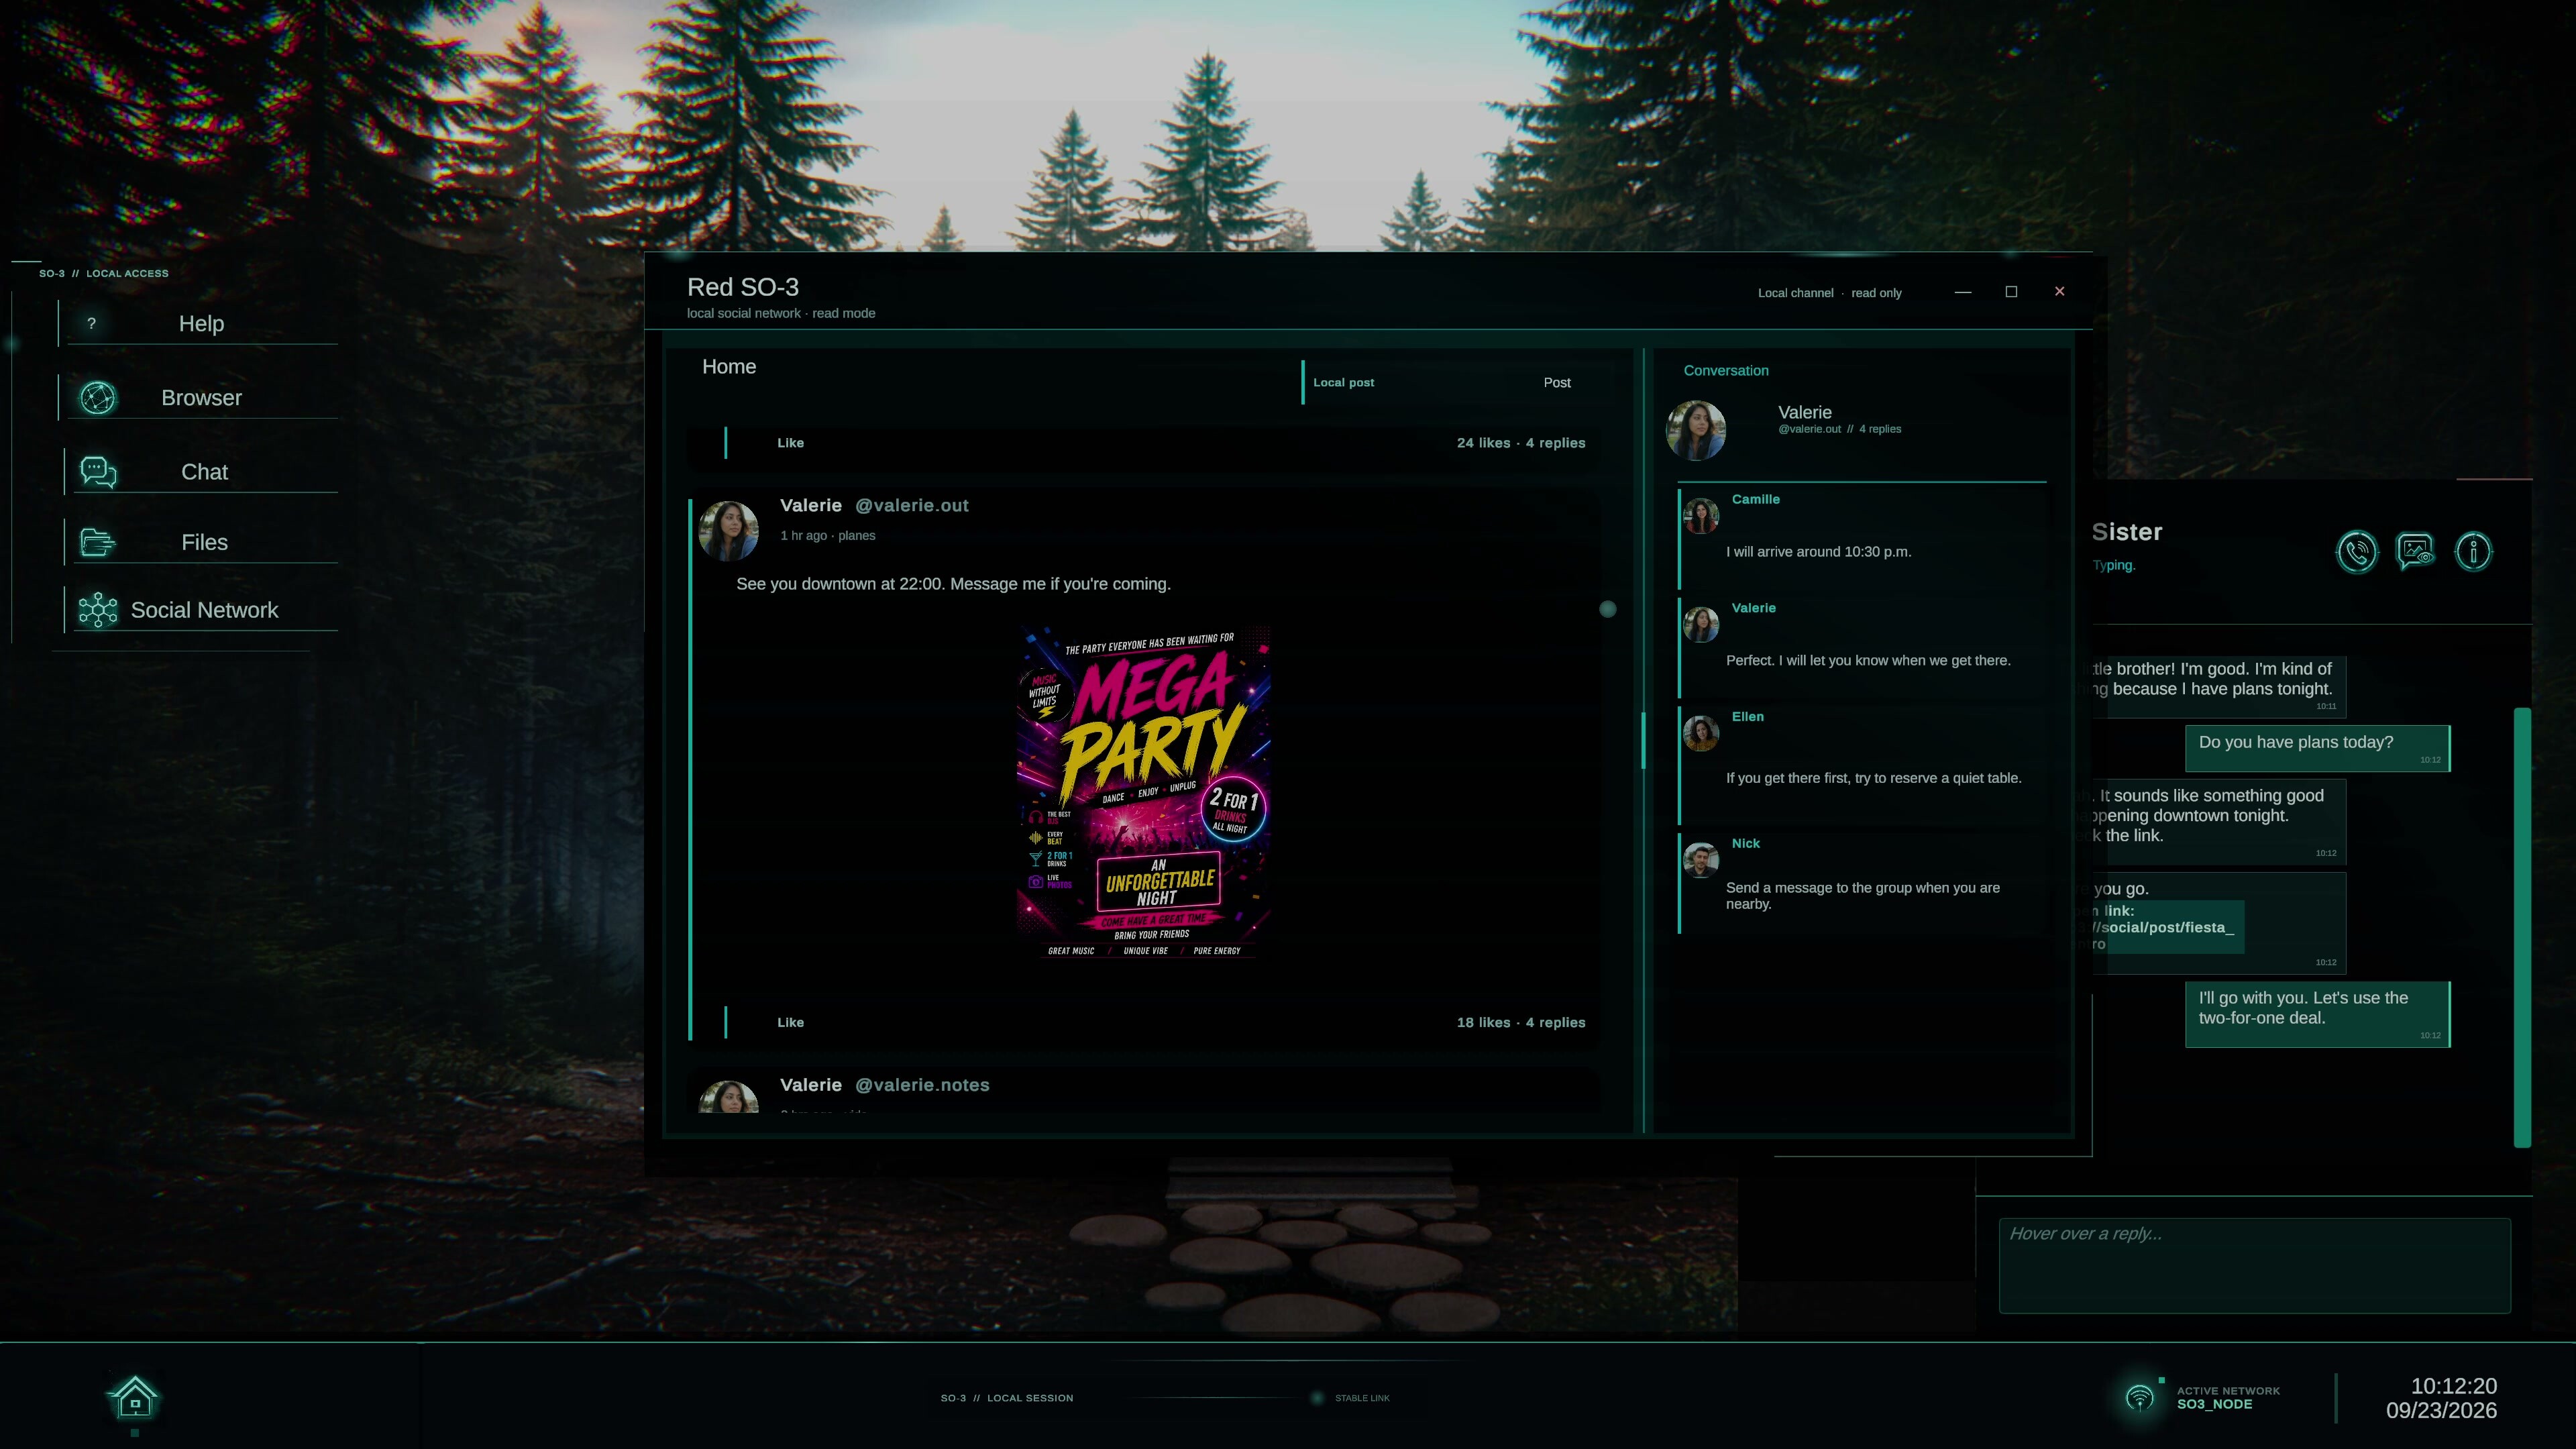
Task: Click Nick's avatar in the replies
Action: pyautogui.click(x=1701, y=860)
